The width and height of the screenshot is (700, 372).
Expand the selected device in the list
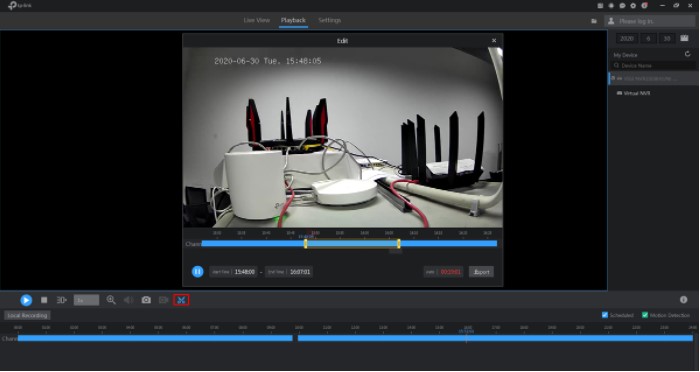(x=614, y=78)
